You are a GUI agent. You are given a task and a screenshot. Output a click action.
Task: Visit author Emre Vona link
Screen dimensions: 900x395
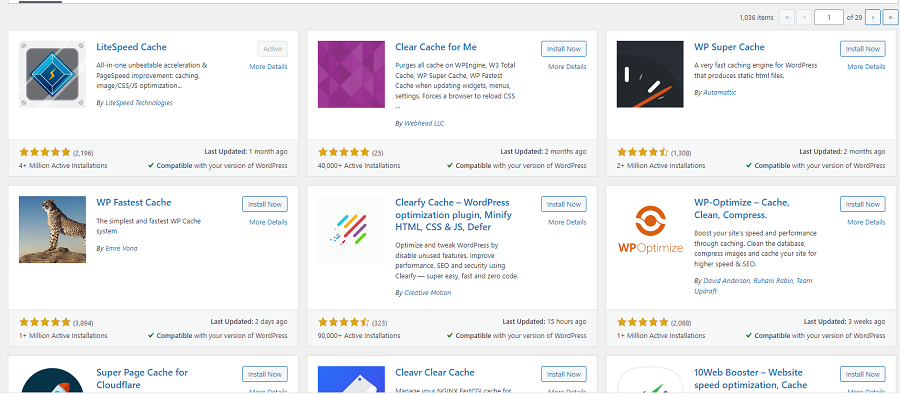[x=121, y=249]
